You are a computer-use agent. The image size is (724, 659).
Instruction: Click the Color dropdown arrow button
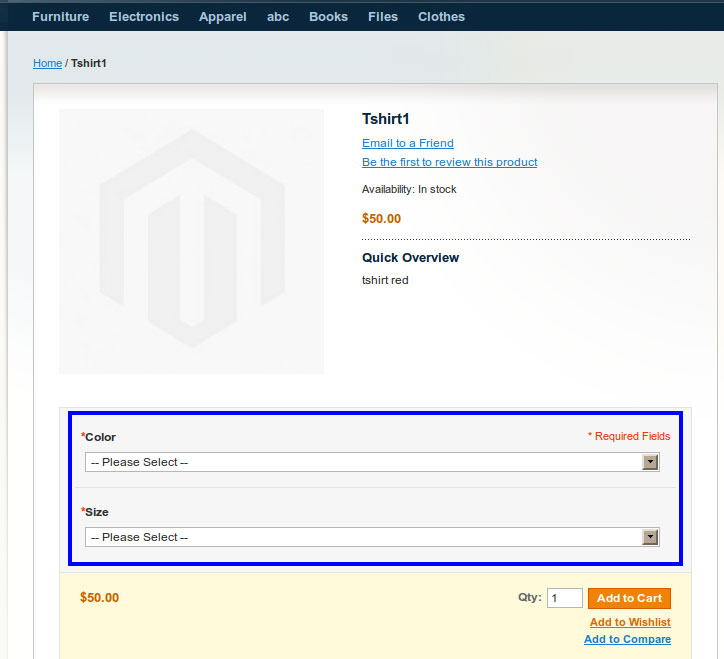tap(650, 462)
